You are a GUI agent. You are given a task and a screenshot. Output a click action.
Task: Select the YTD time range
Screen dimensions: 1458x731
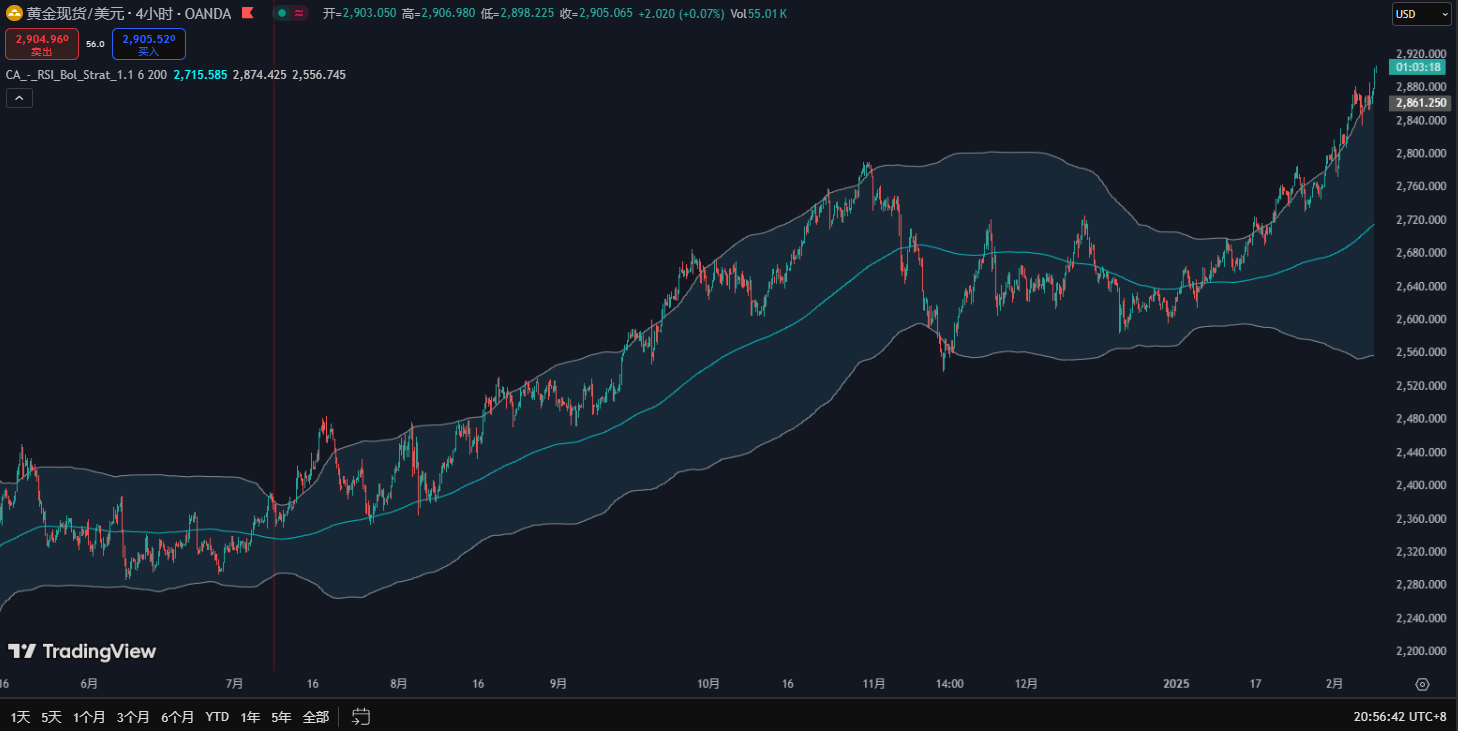(217, 717)
